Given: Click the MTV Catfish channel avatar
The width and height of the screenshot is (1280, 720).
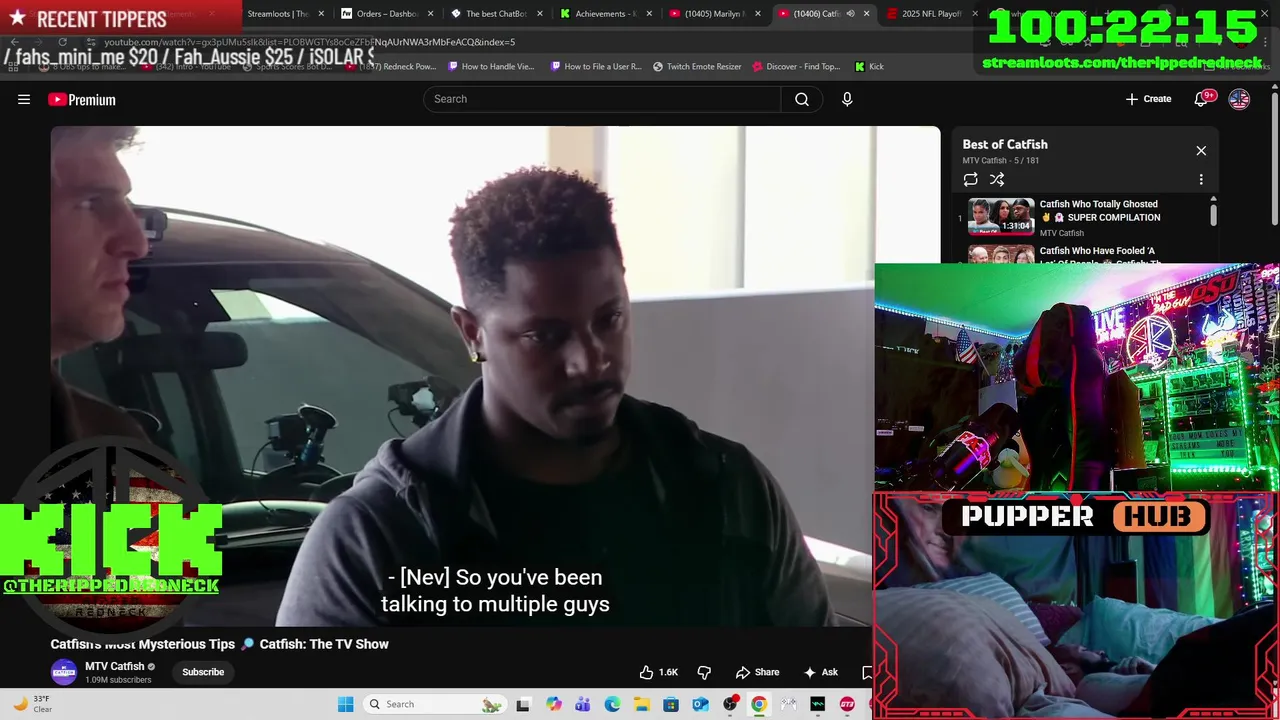Looking at the screenshot, I should [x=64, y=672].
